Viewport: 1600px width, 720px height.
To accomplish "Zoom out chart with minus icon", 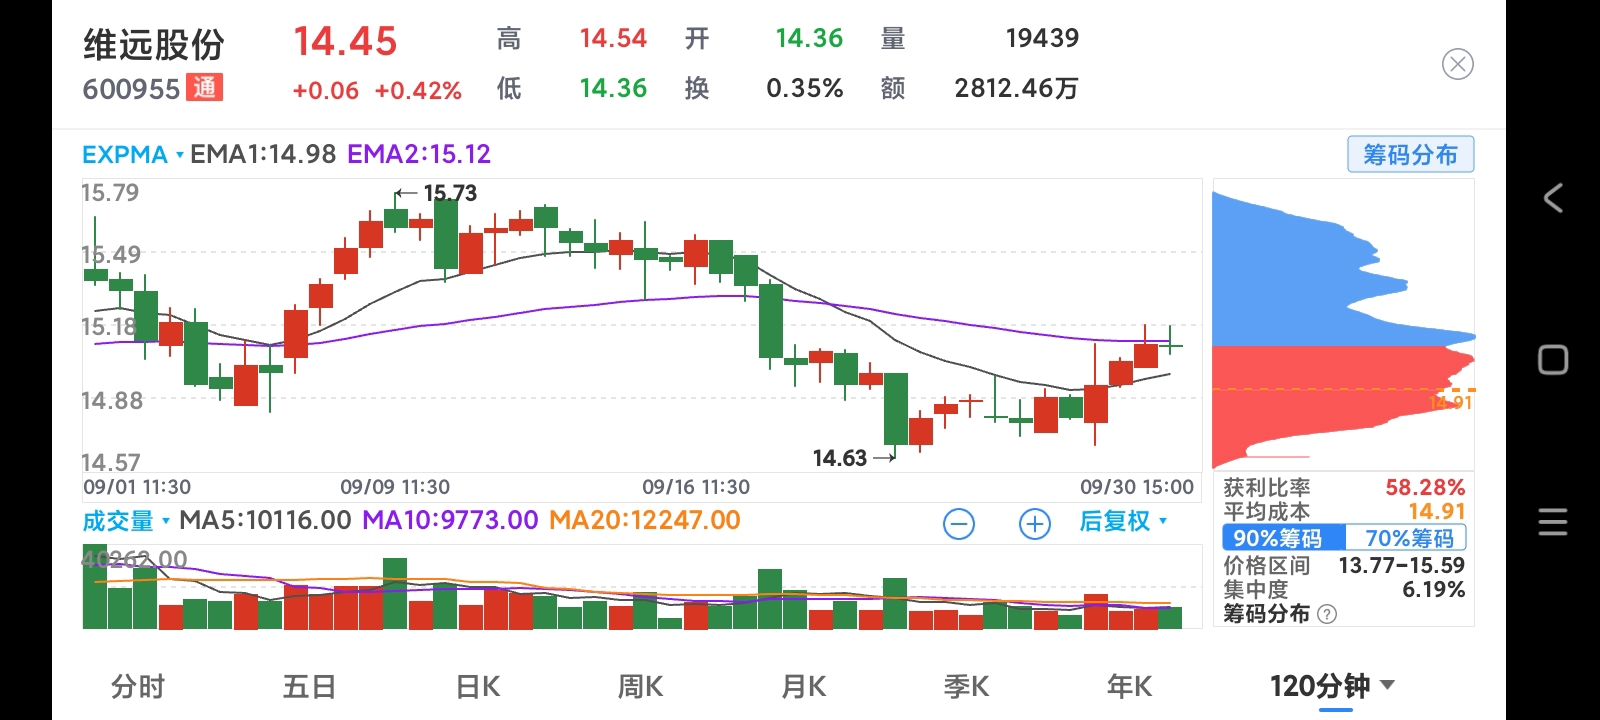I will click(958, 523).
